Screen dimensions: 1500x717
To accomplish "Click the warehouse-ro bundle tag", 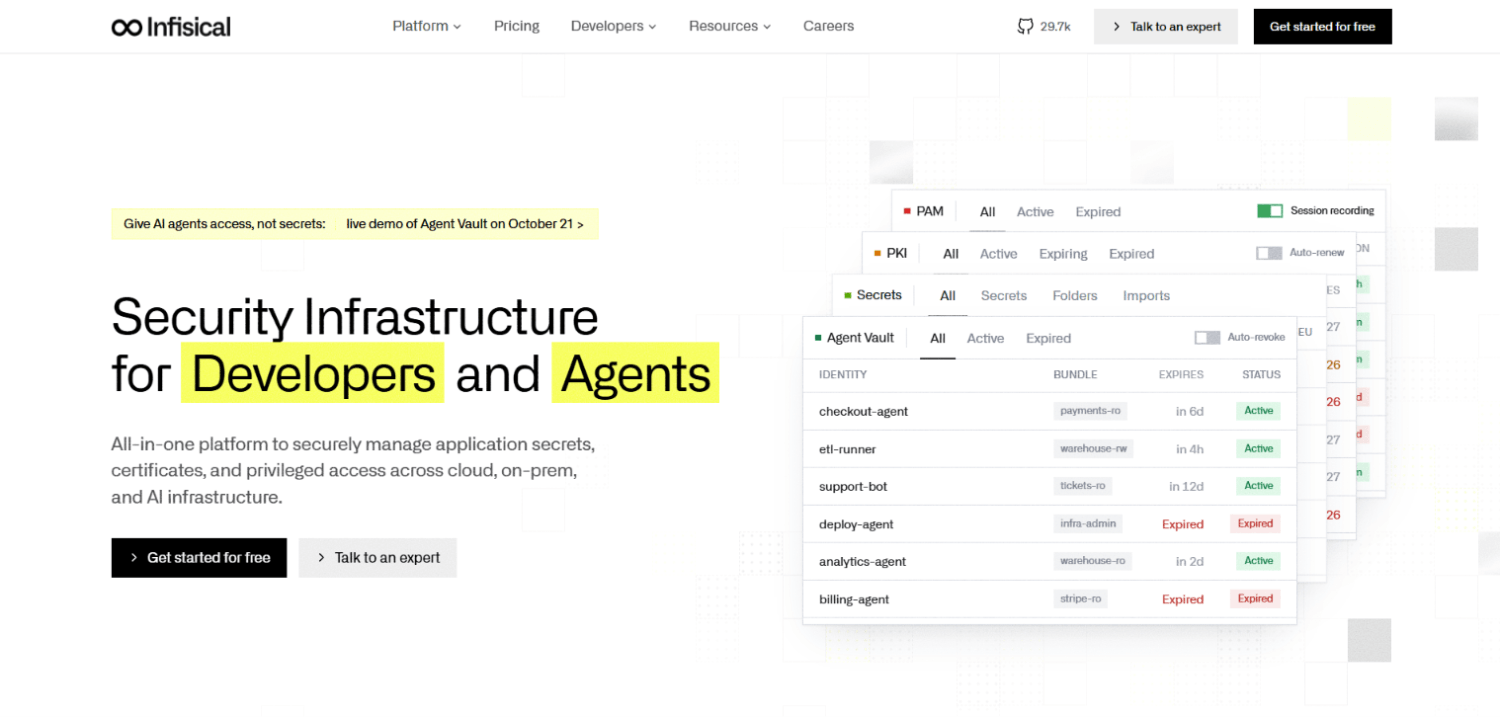I will tap(1093, 561).
